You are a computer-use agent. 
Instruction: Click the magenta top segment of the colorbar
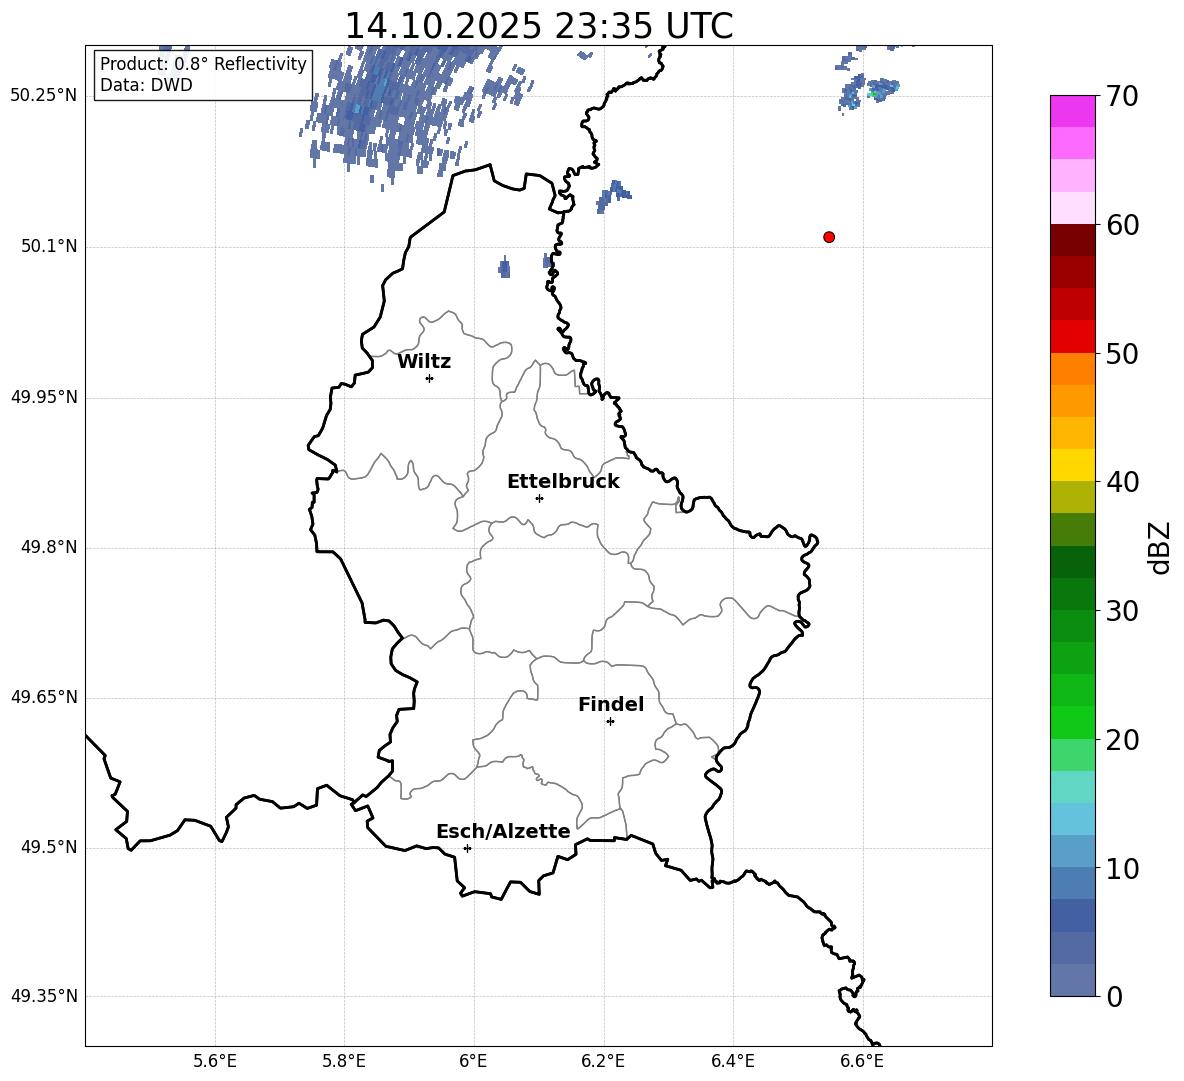coord(1072,111)
